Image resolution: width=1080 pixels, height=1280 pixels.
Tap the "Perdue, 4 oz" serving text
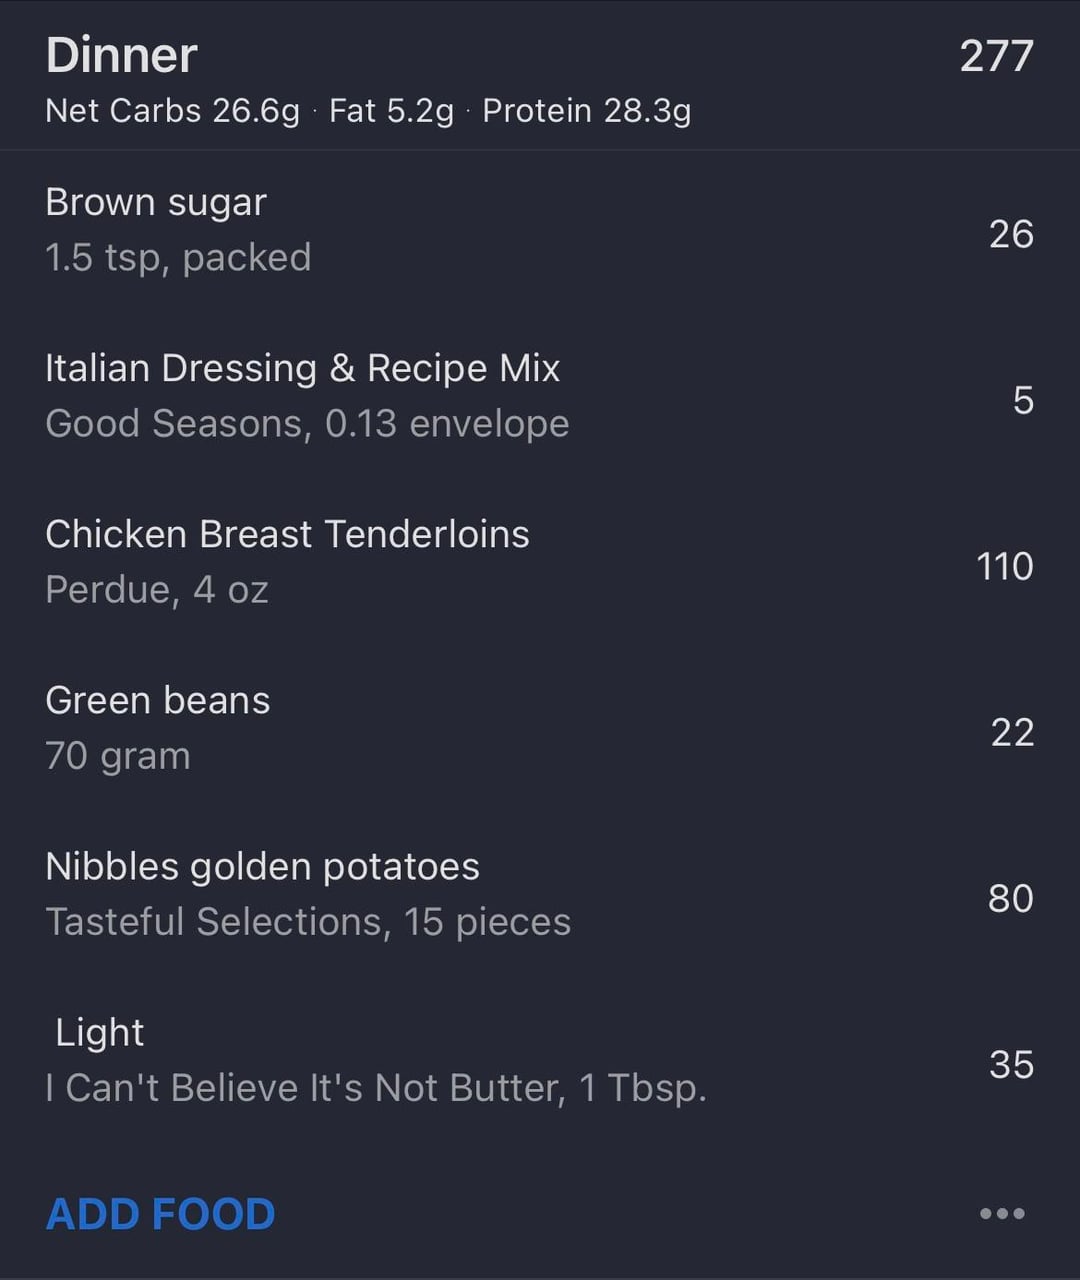157,590
